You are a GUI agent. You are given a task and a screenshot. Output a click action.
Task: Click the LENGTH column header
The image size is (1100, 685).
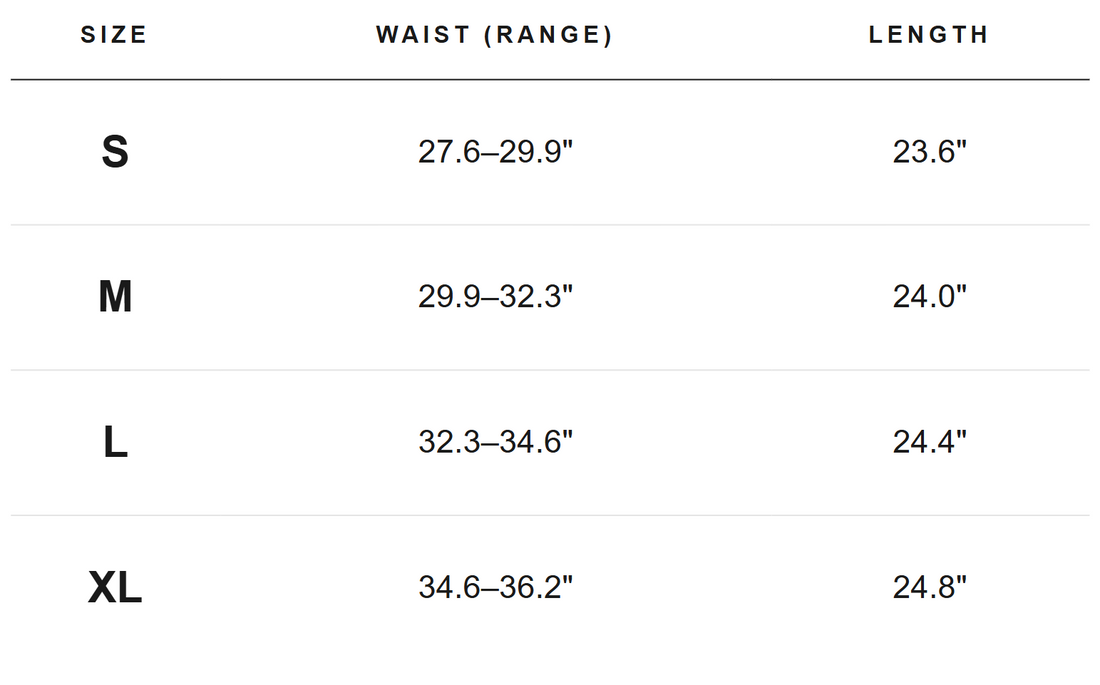[929, 34]
